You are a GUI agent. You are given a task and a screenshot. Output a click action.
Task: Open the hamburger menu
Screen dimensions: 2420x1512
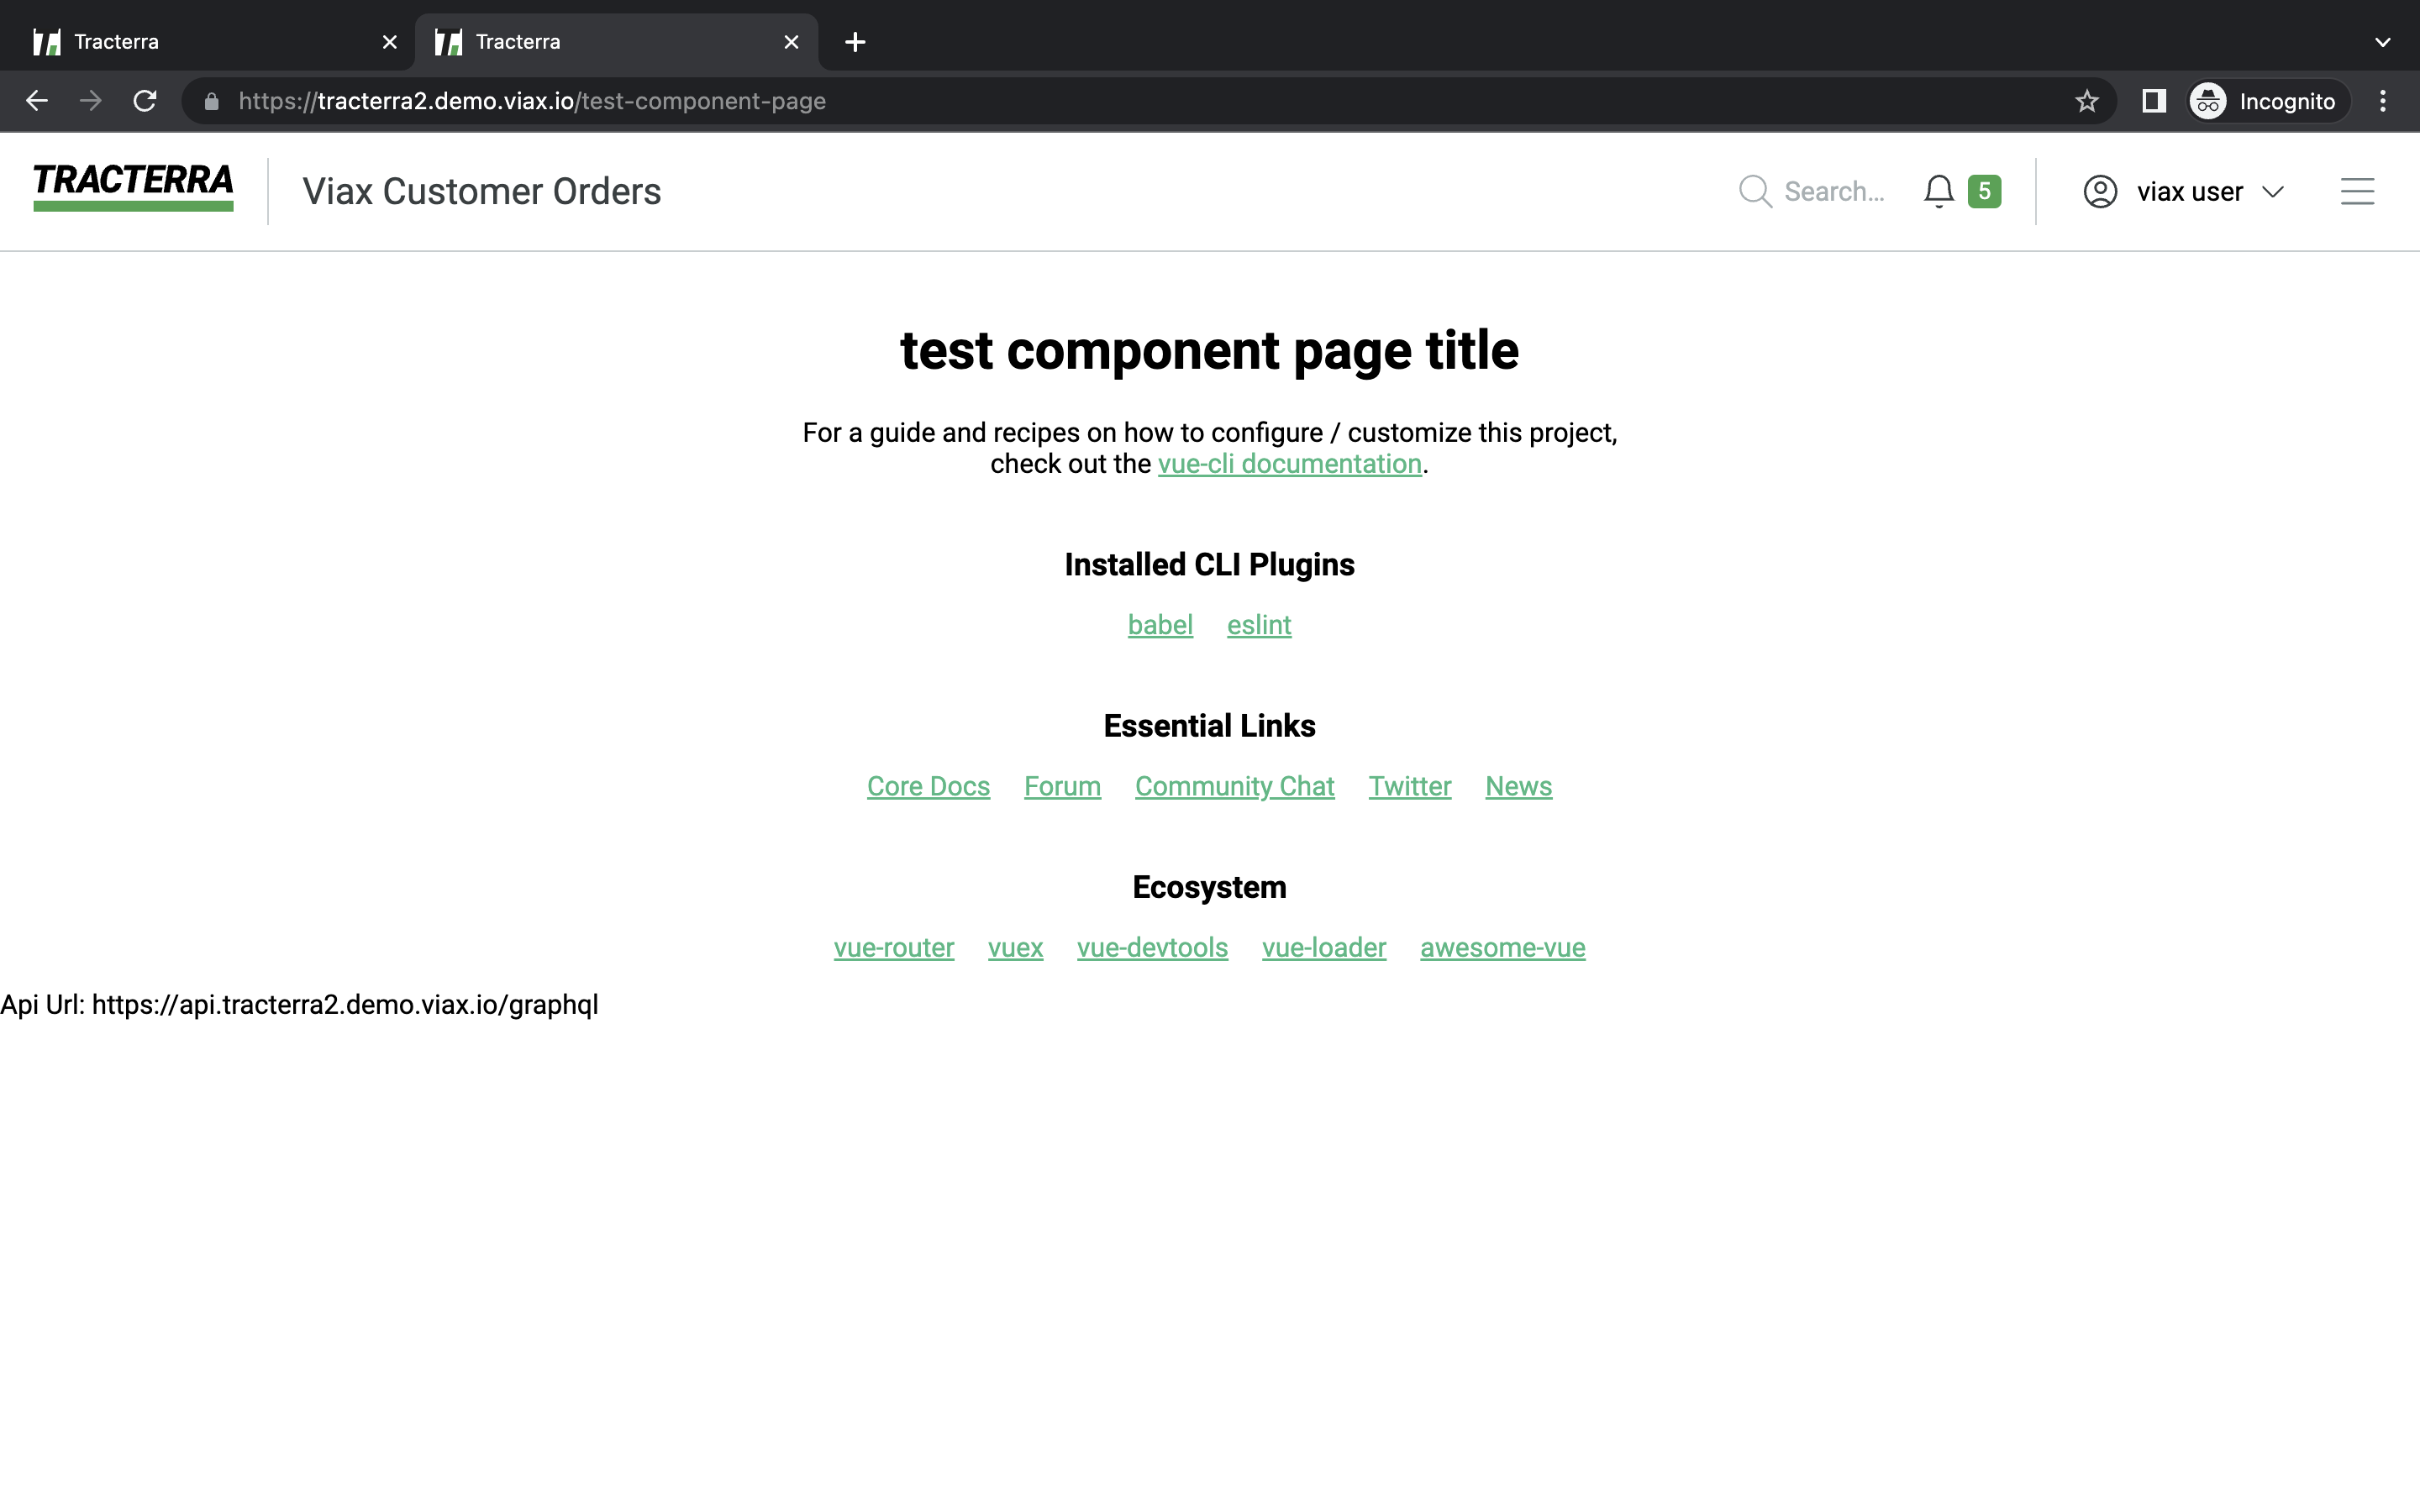(2357, 191)
